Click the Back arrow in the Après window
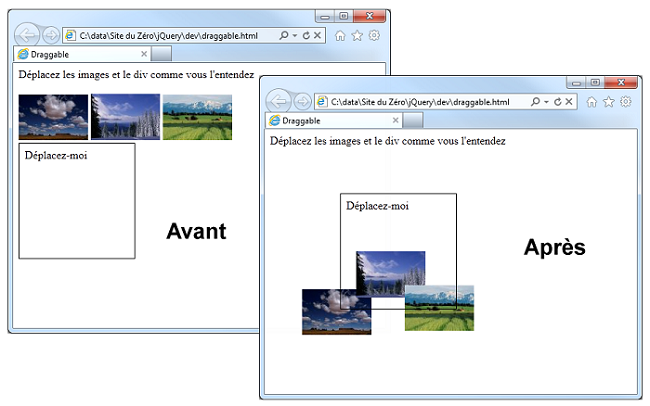This screenshot has height=406, width=650. coord(279,101)
